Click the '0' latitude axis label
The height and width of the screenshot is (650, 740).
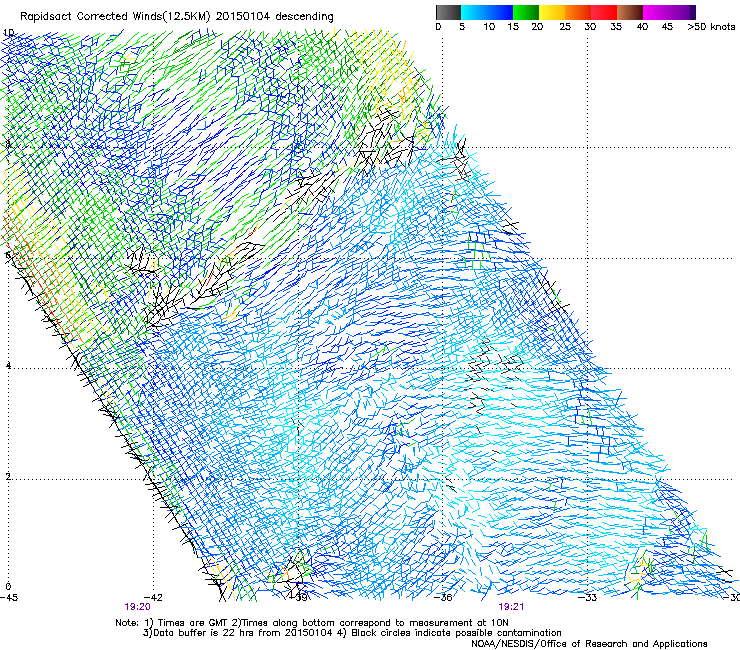pos(8,587)
